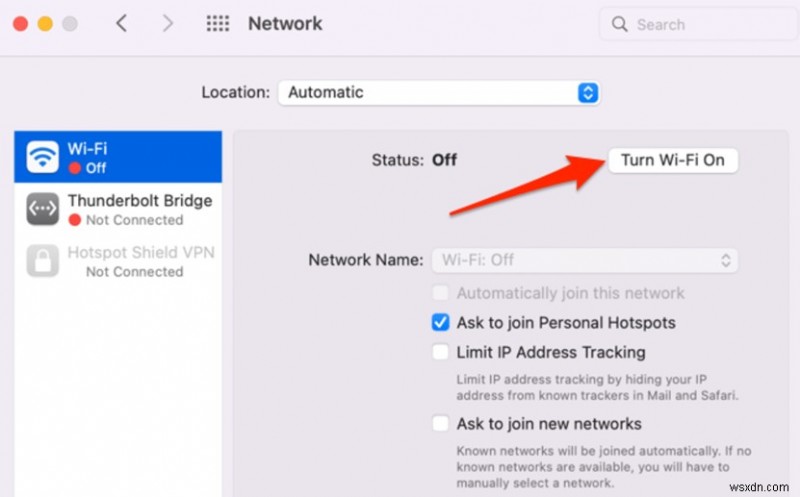
Task: Select Thunderbolt Bridge in the sidebar
Action: (x=118, y=209)
